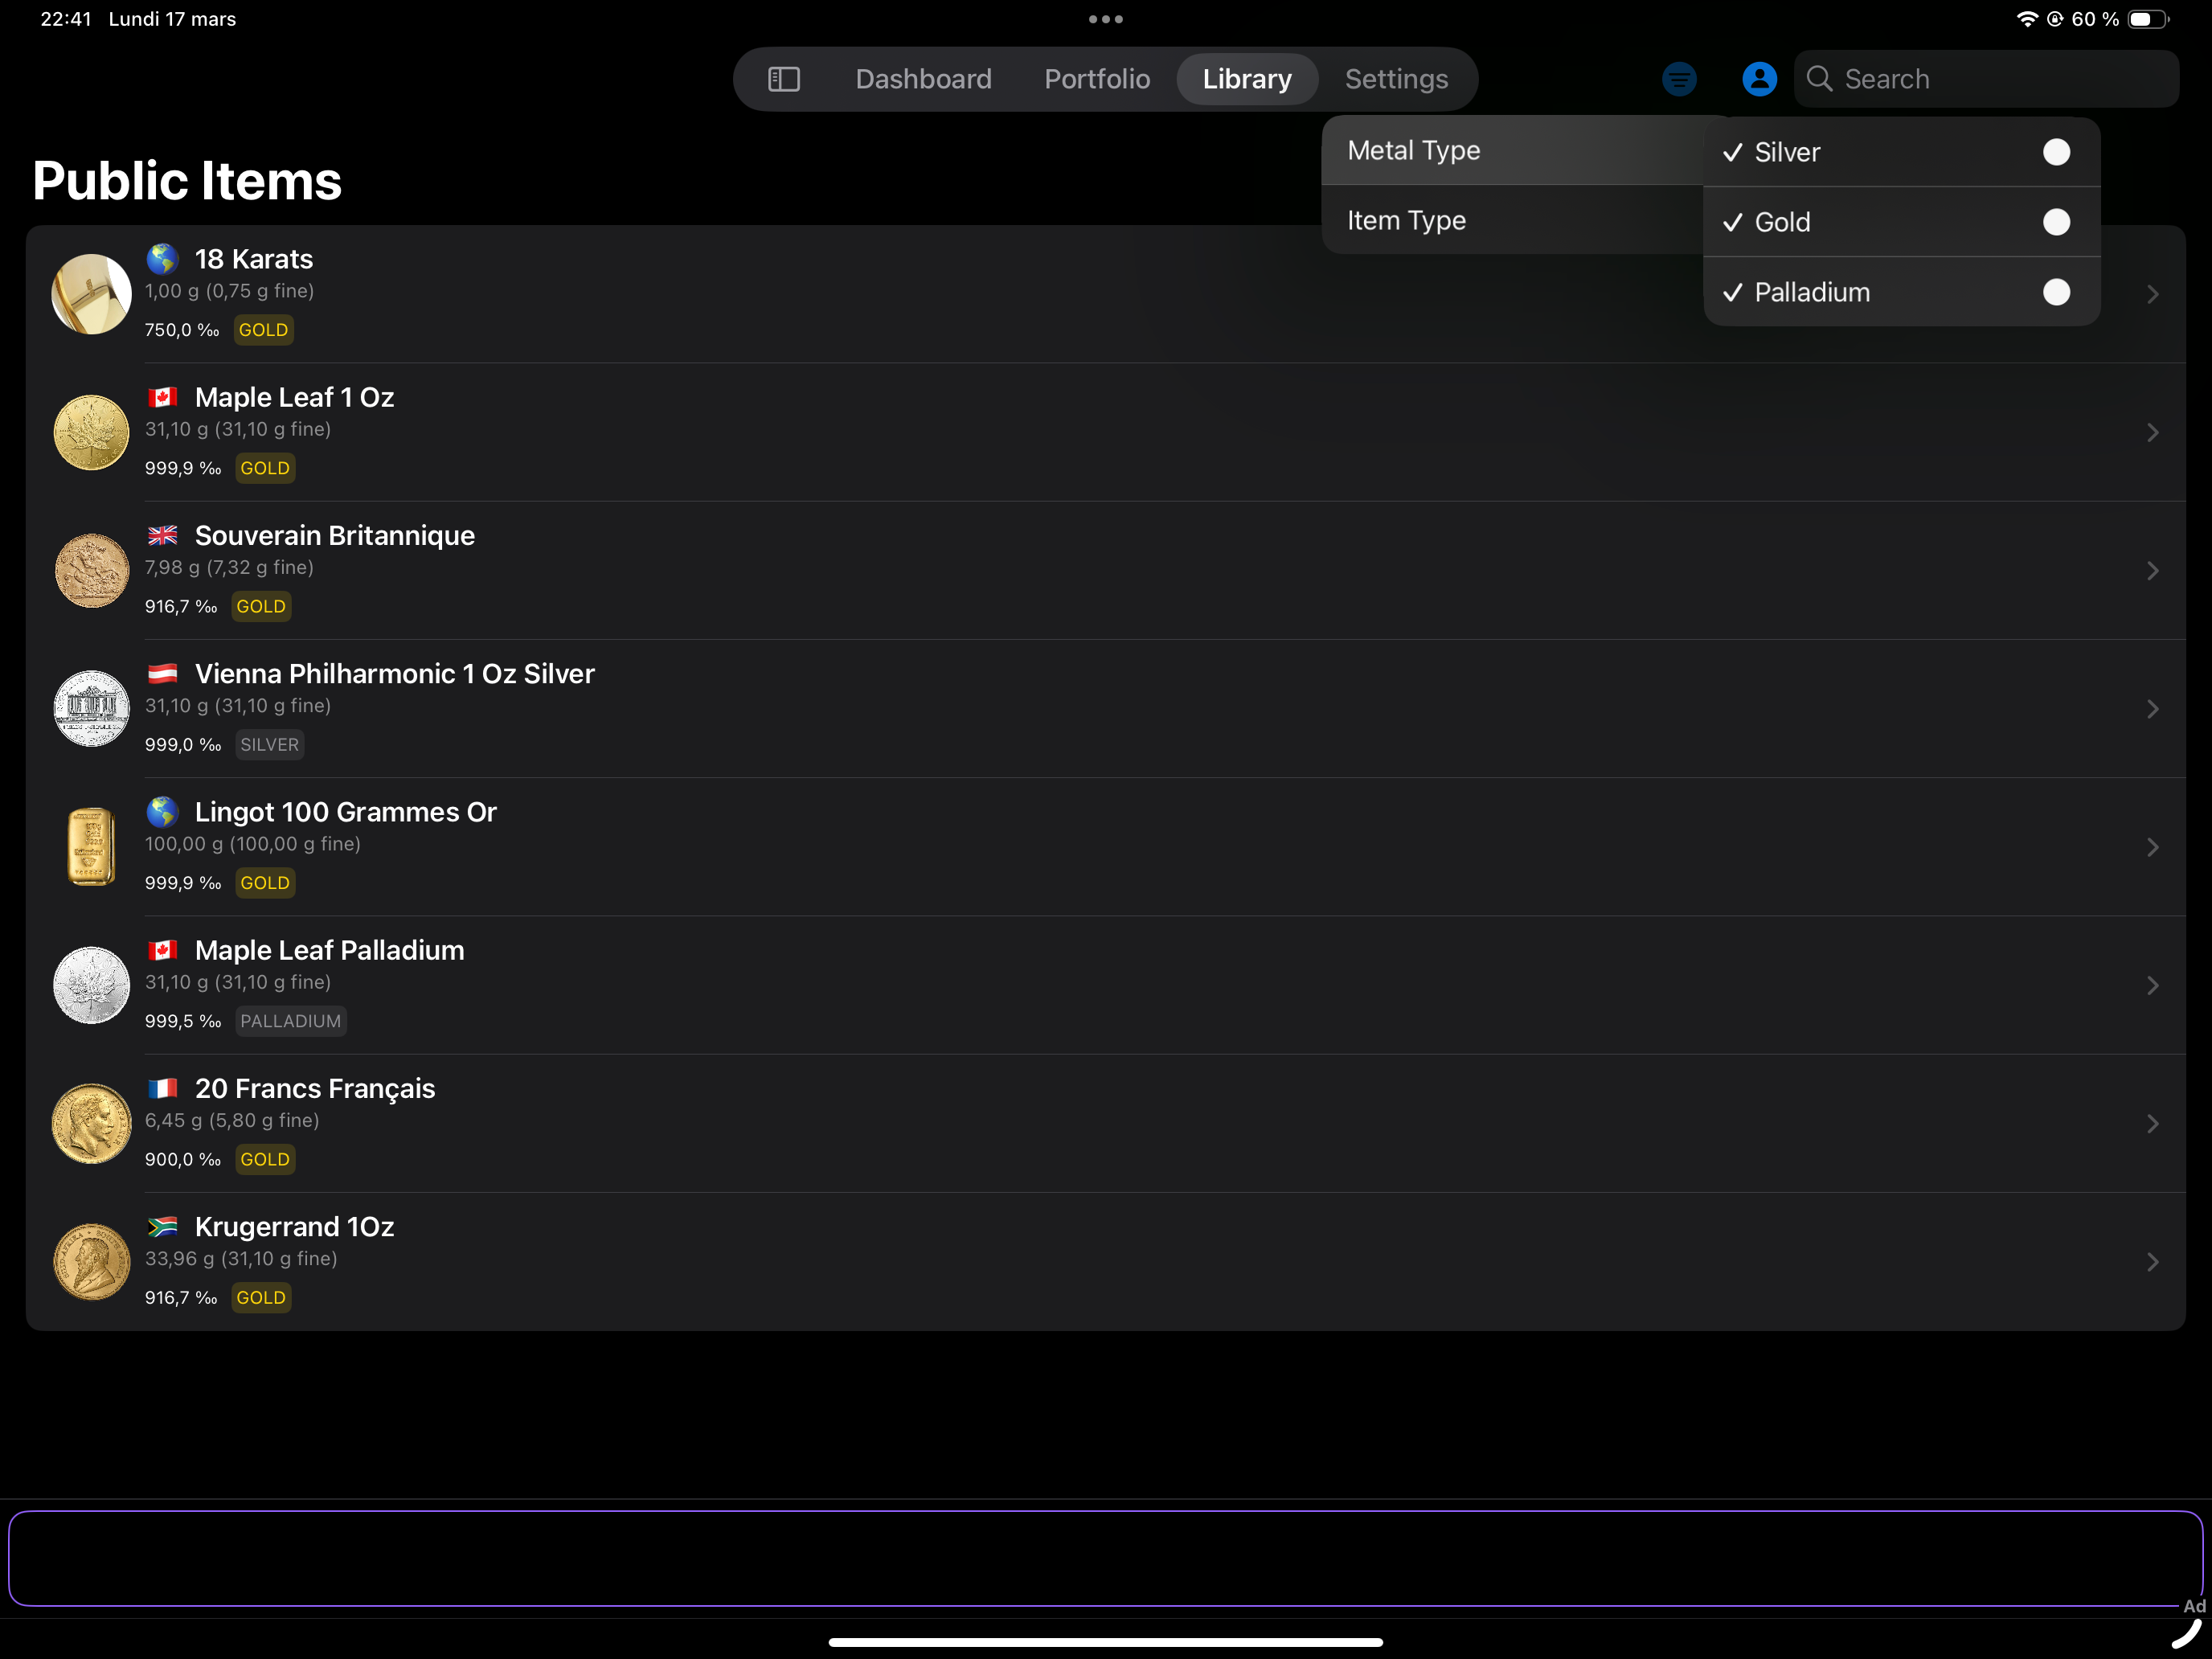
Task: Tap the Gold color dot
Action: [x=2056, y=222]
